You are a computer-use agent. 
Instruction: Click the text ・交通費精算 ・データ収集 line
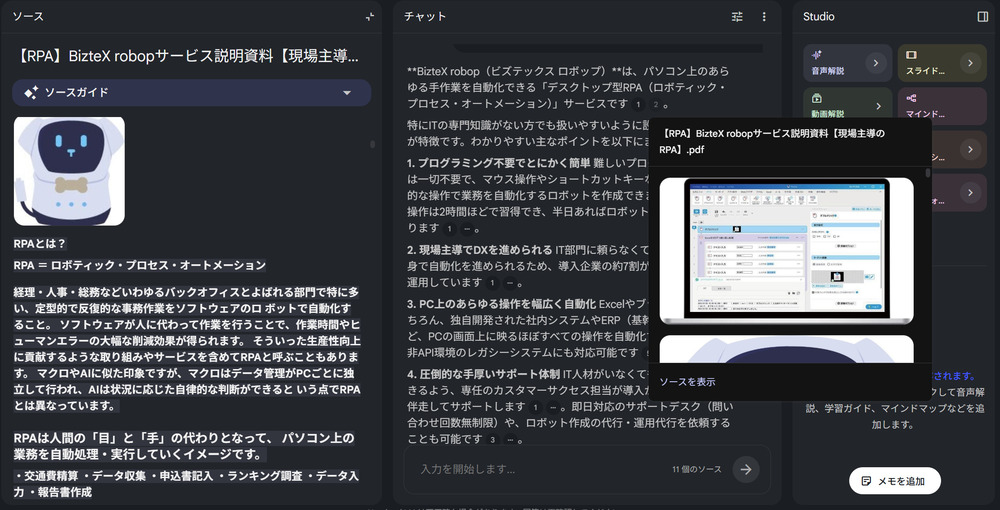[x=186, y=484]
